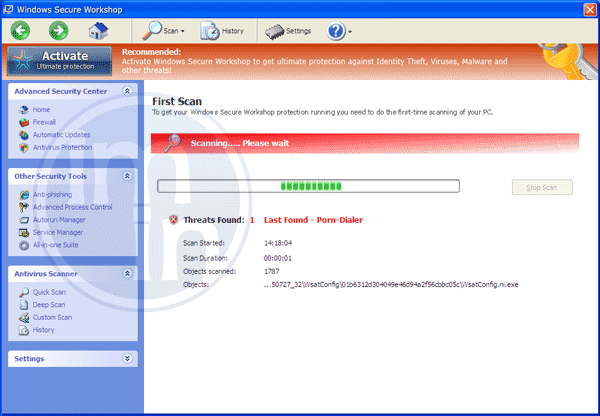Click the Deep Scan icon
This screenshot has width=600, height=416.
(24, 305)
